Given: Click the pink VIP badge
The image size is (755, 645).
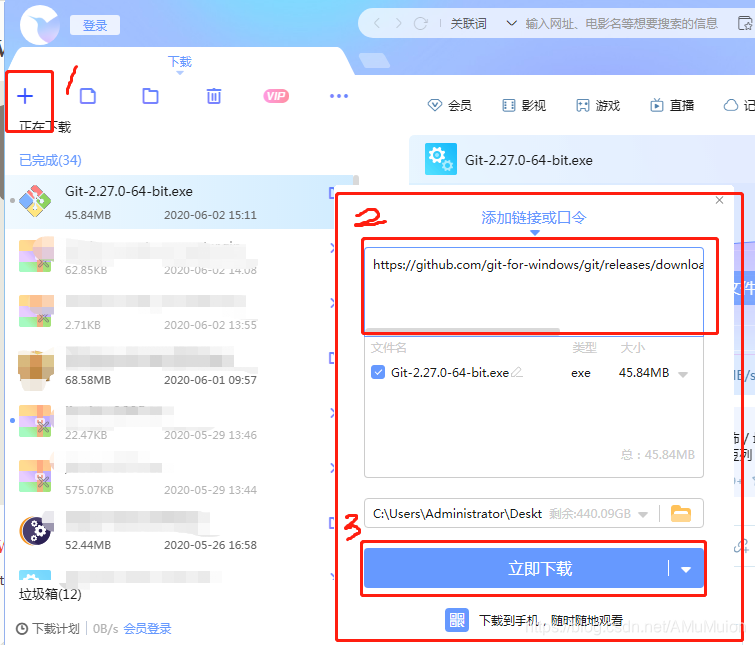Looking at the screenshot, I should (x=276, y=96).
